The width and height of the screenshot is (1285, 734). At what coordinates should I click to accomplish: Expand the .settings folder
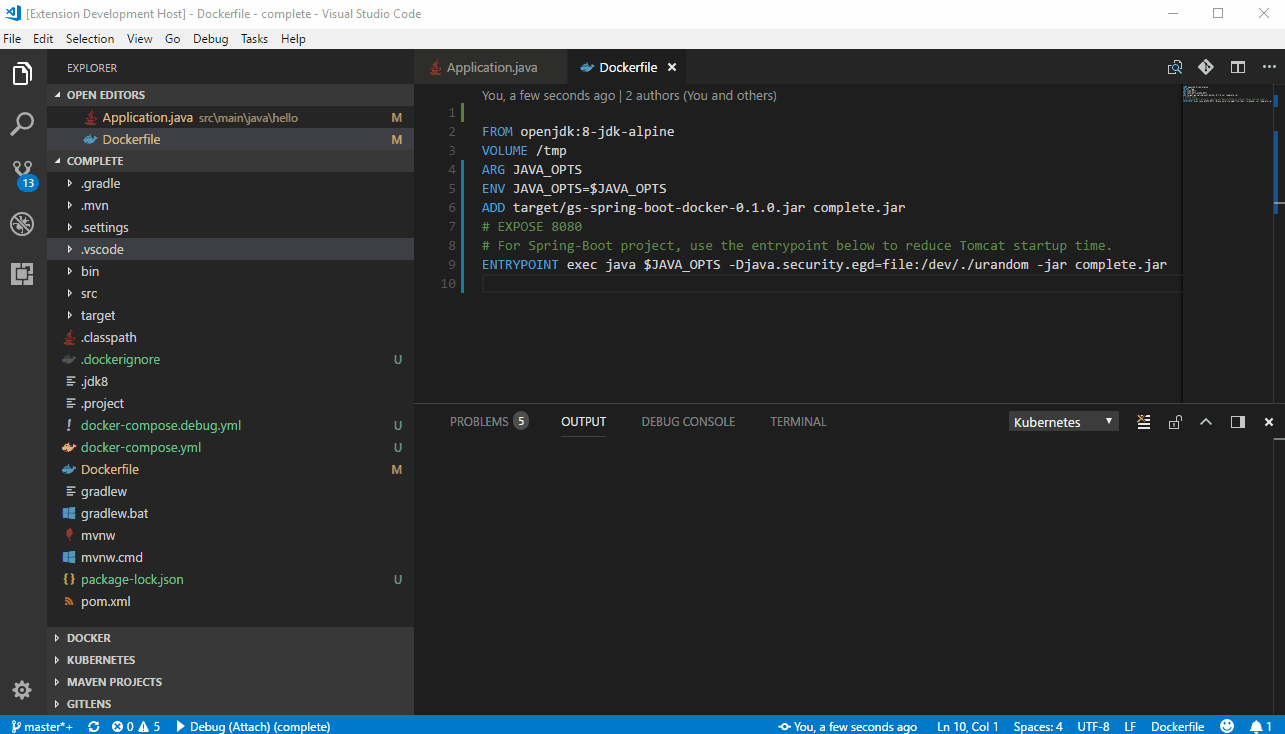[x=230, y=227]
